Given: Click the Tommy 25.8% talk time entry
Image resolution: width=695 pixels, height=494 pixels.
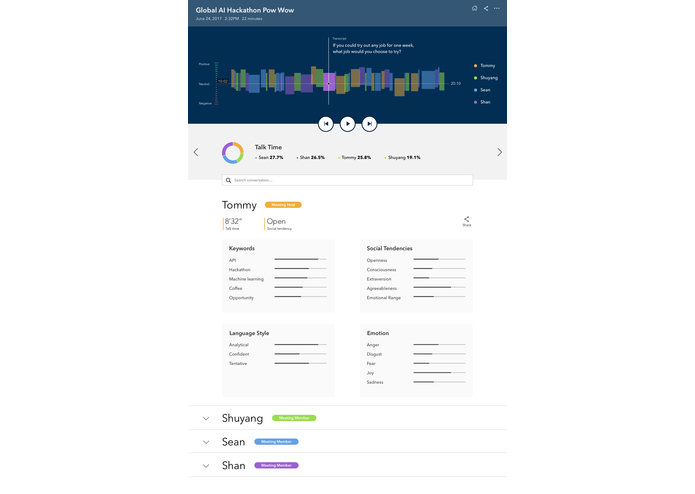Looking at the screenshot, I should [x=355, y=157].
